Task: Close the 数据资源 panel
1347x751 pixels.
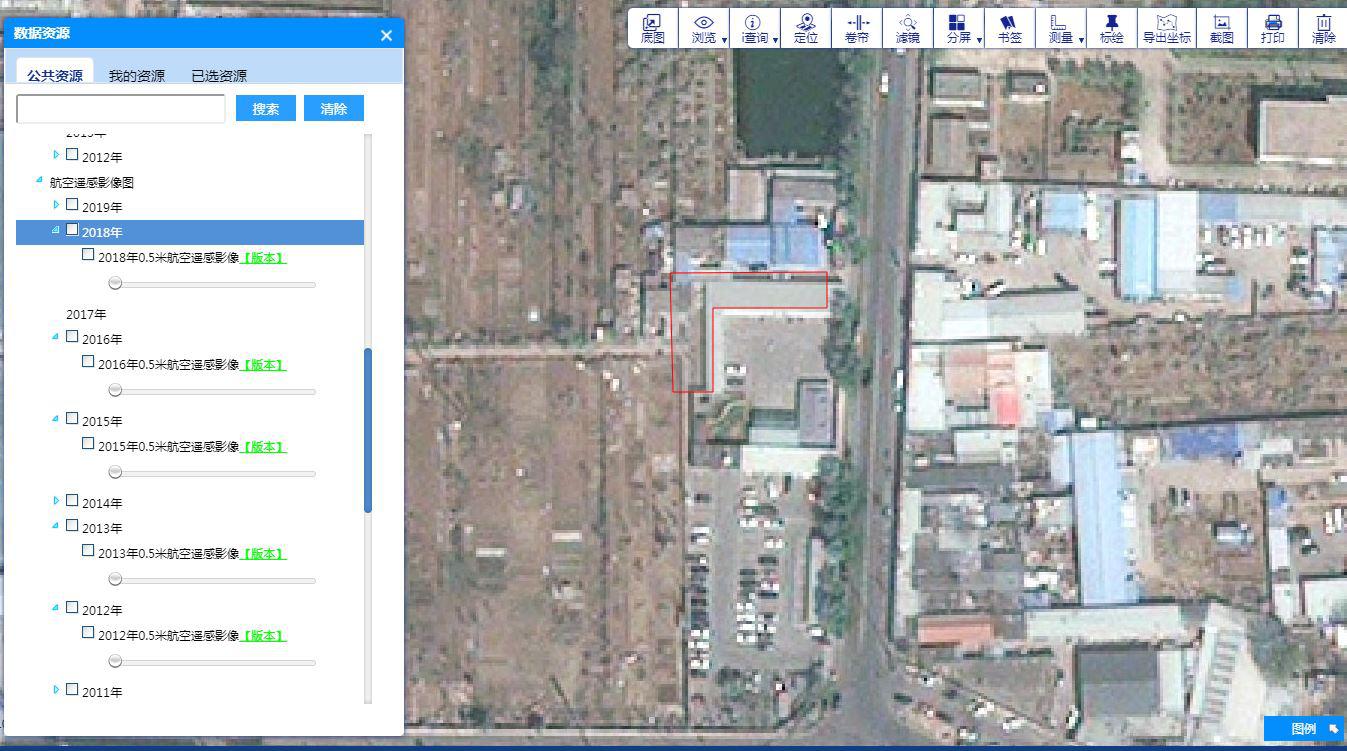Action: coord(386,35)
